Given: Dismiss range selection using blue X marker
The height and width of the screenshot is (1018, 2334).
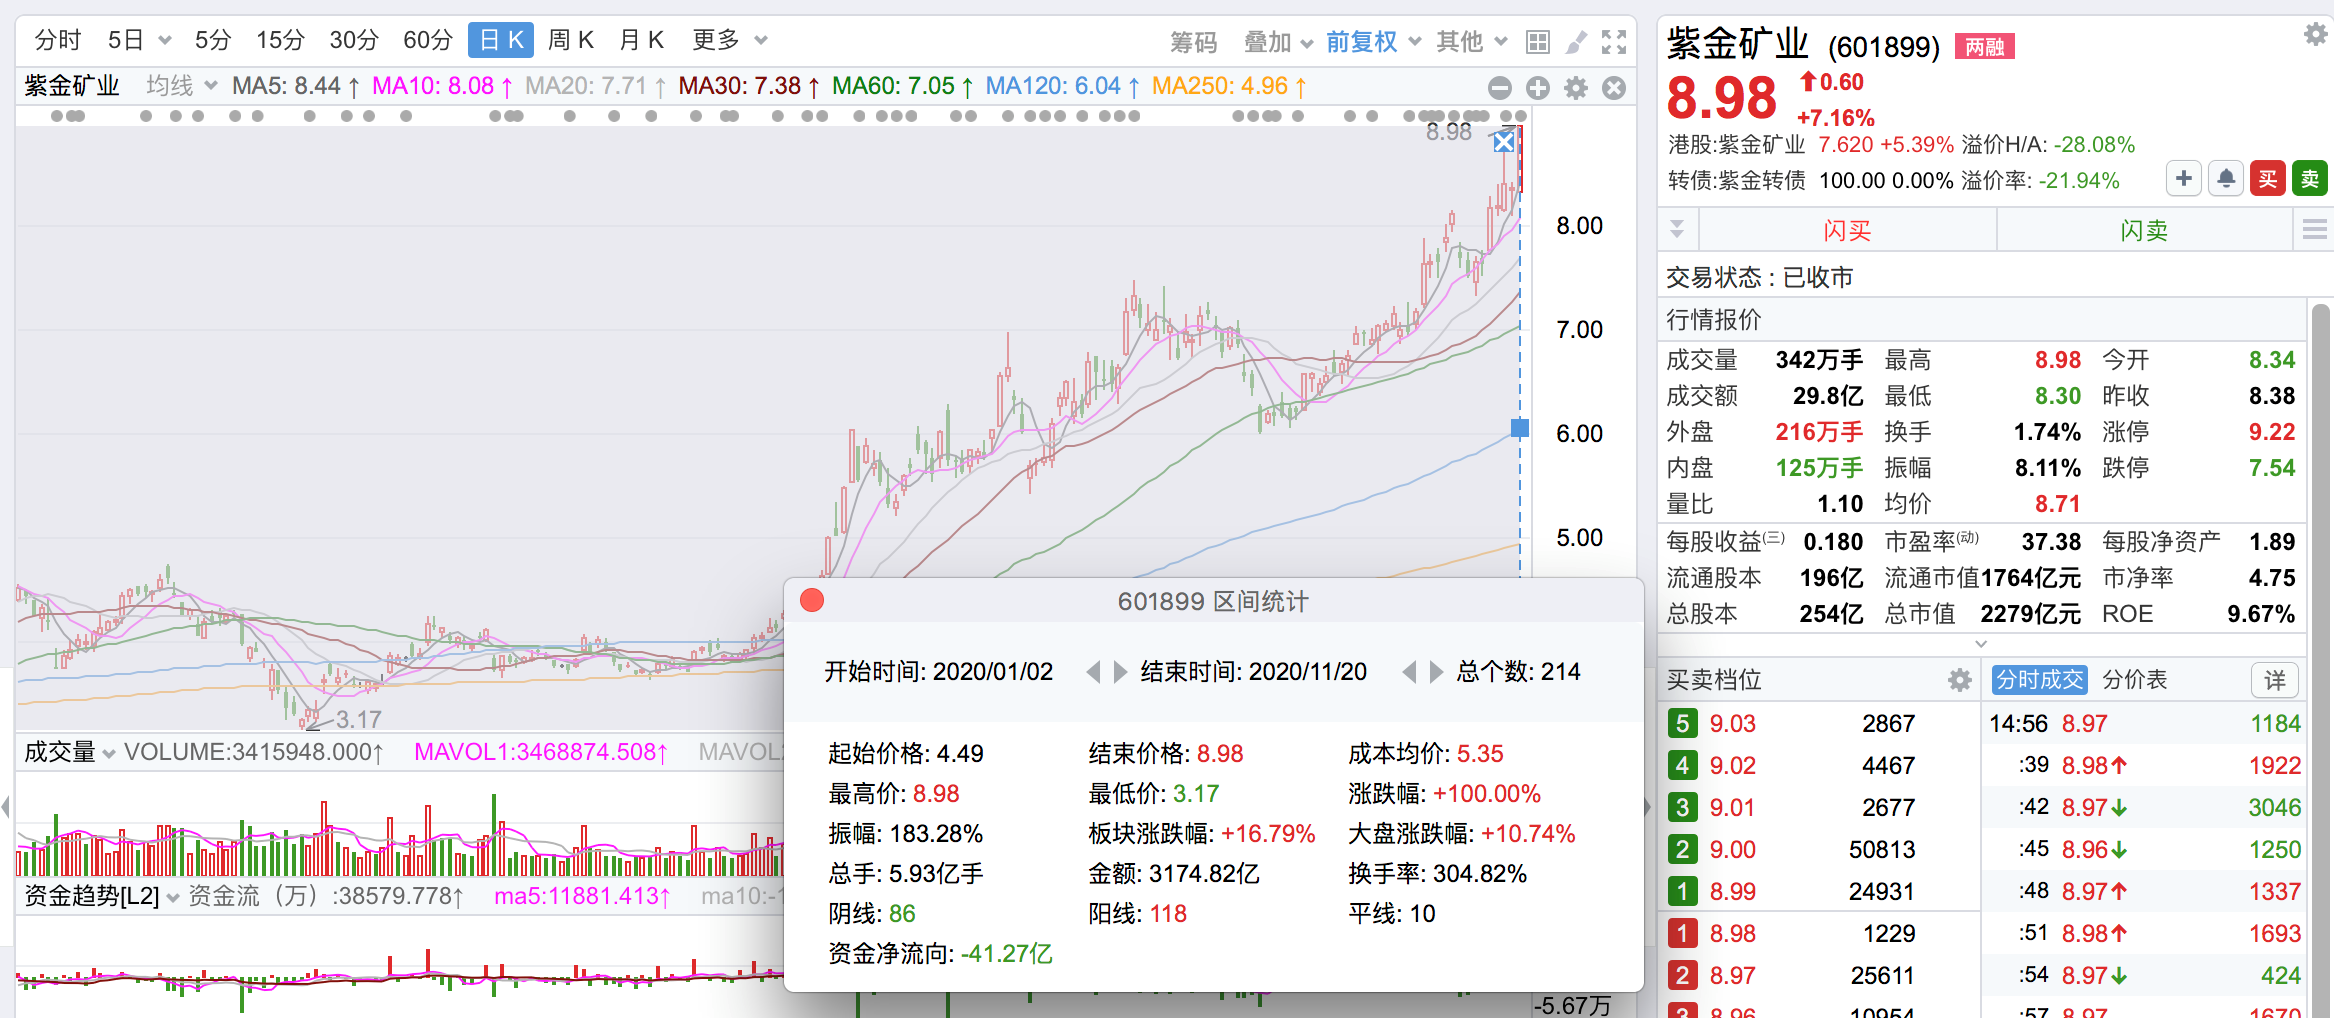Looking at the screenshot, I should tap(1503, 142).
